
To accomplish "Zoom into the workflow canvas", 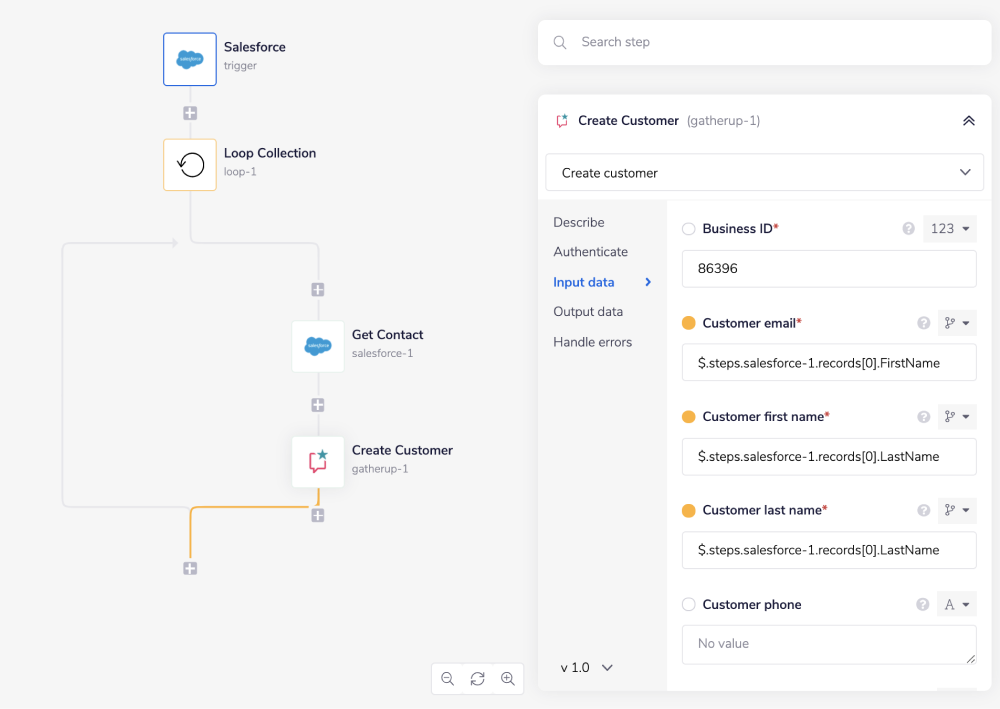I will pos(508,678).
